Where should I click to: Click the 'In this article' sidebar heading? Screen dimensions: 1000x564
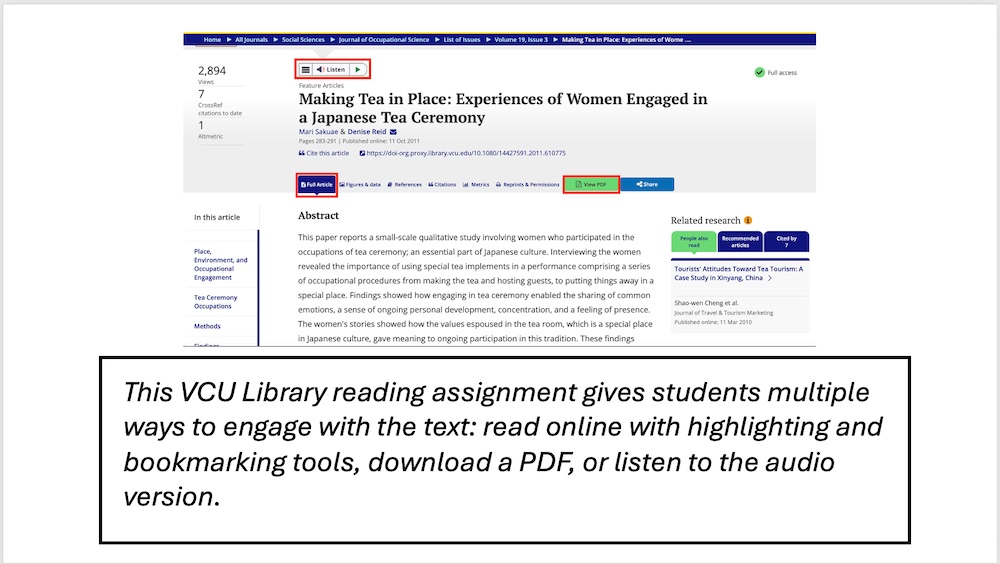217,218
